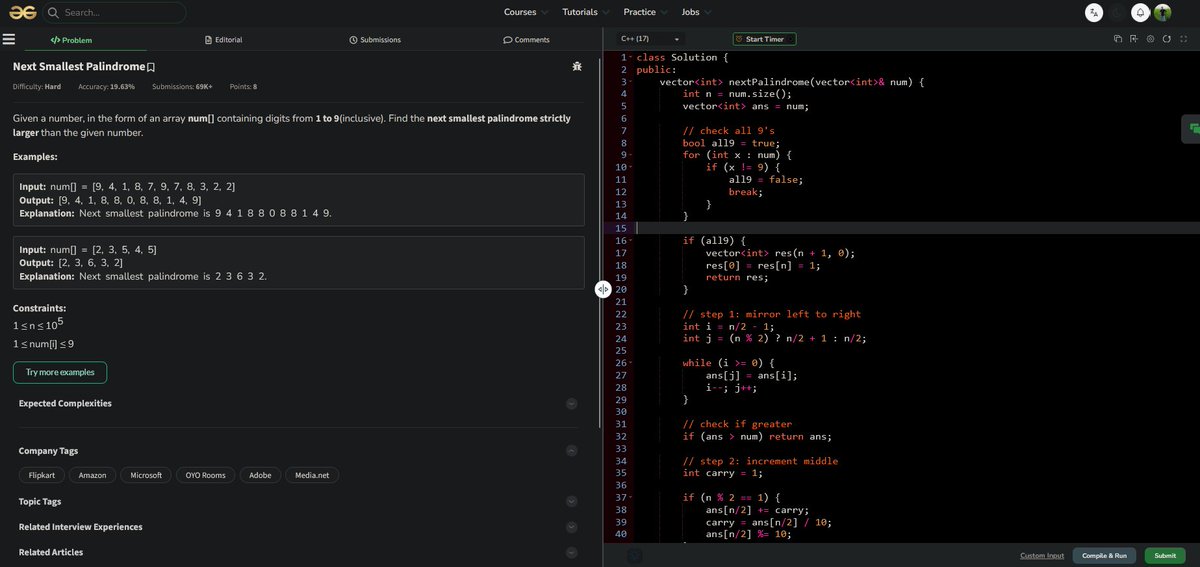
Task: Copy the editor code with copy icon
Action: pos(1118,39)
